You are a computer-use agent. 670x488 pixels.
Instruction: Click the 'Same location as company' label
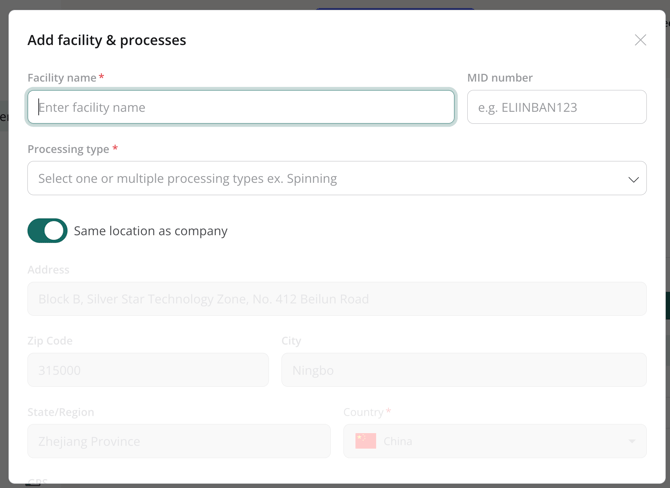pyautogui.click(x=151, y=231)
